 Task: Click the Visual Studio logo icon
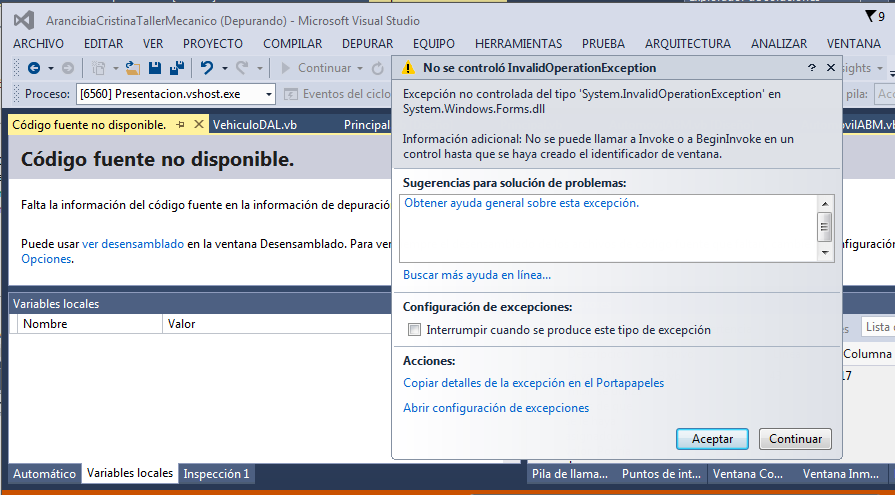coord(24,21)
